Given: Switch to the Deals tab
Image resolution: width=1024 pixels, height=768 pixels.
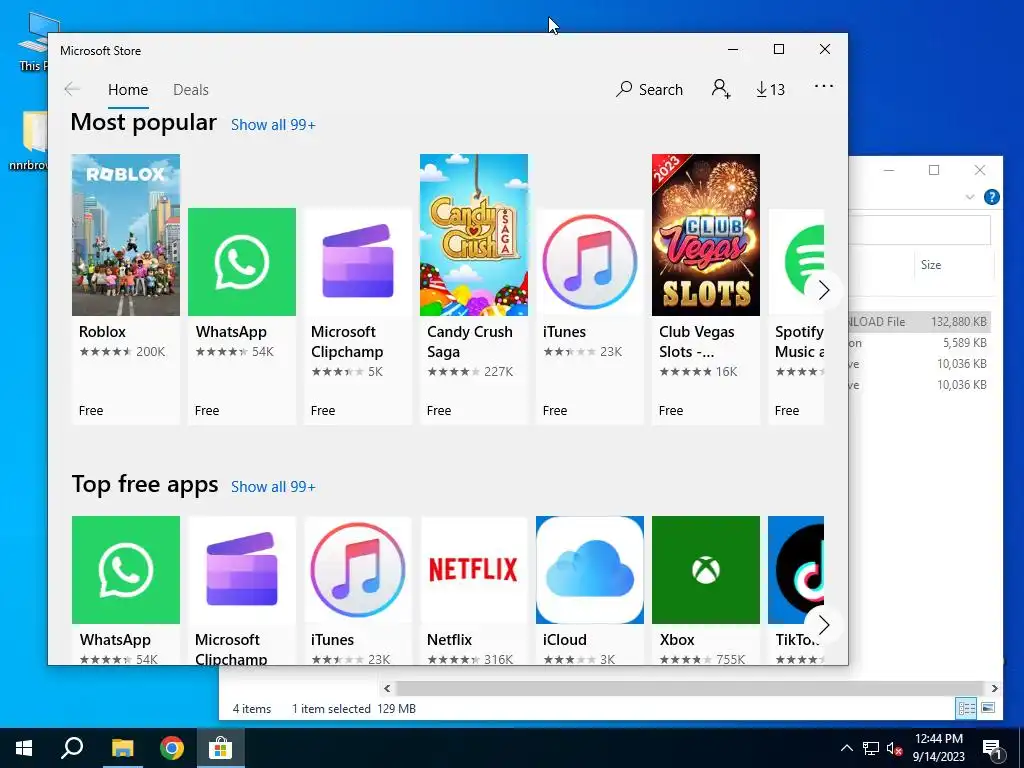Looking at the screenshot, I should [191, 89].
